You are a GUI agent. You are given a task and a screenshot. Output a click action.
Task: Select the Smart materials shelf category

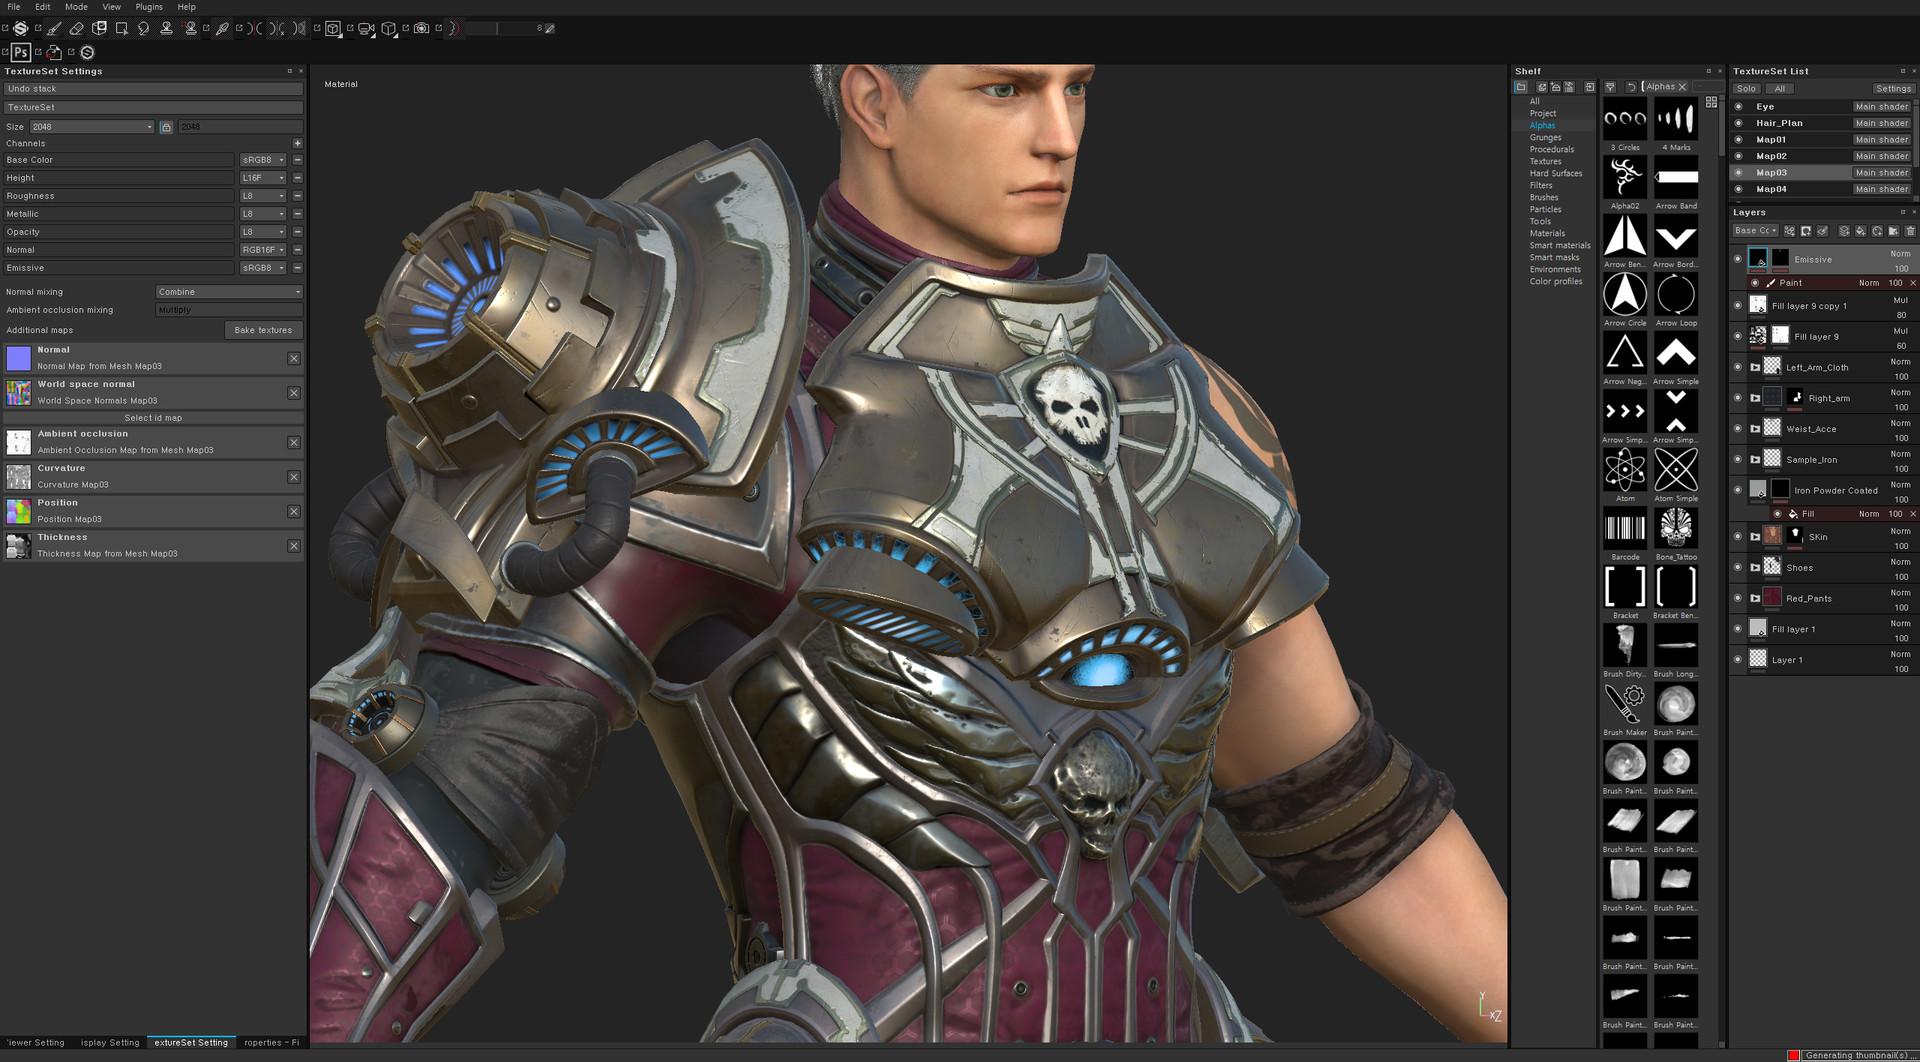tap(1559, 245)
